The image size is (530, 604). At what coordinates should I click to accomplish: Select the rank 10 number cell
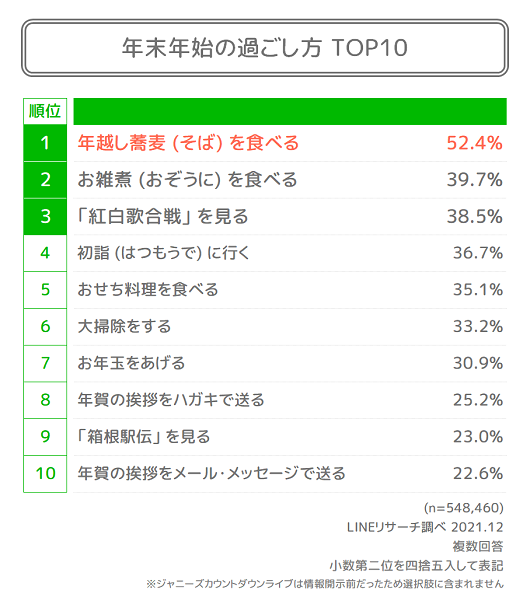pyautogui.click(x=45, y=474)
